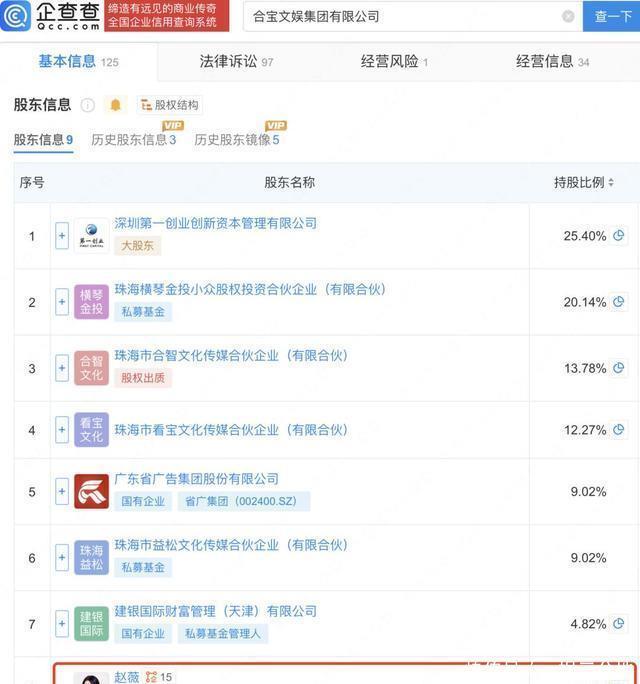Switch to 经营风险 tab
This screenshot has height=684, width=640.
(x=394, y=62)
